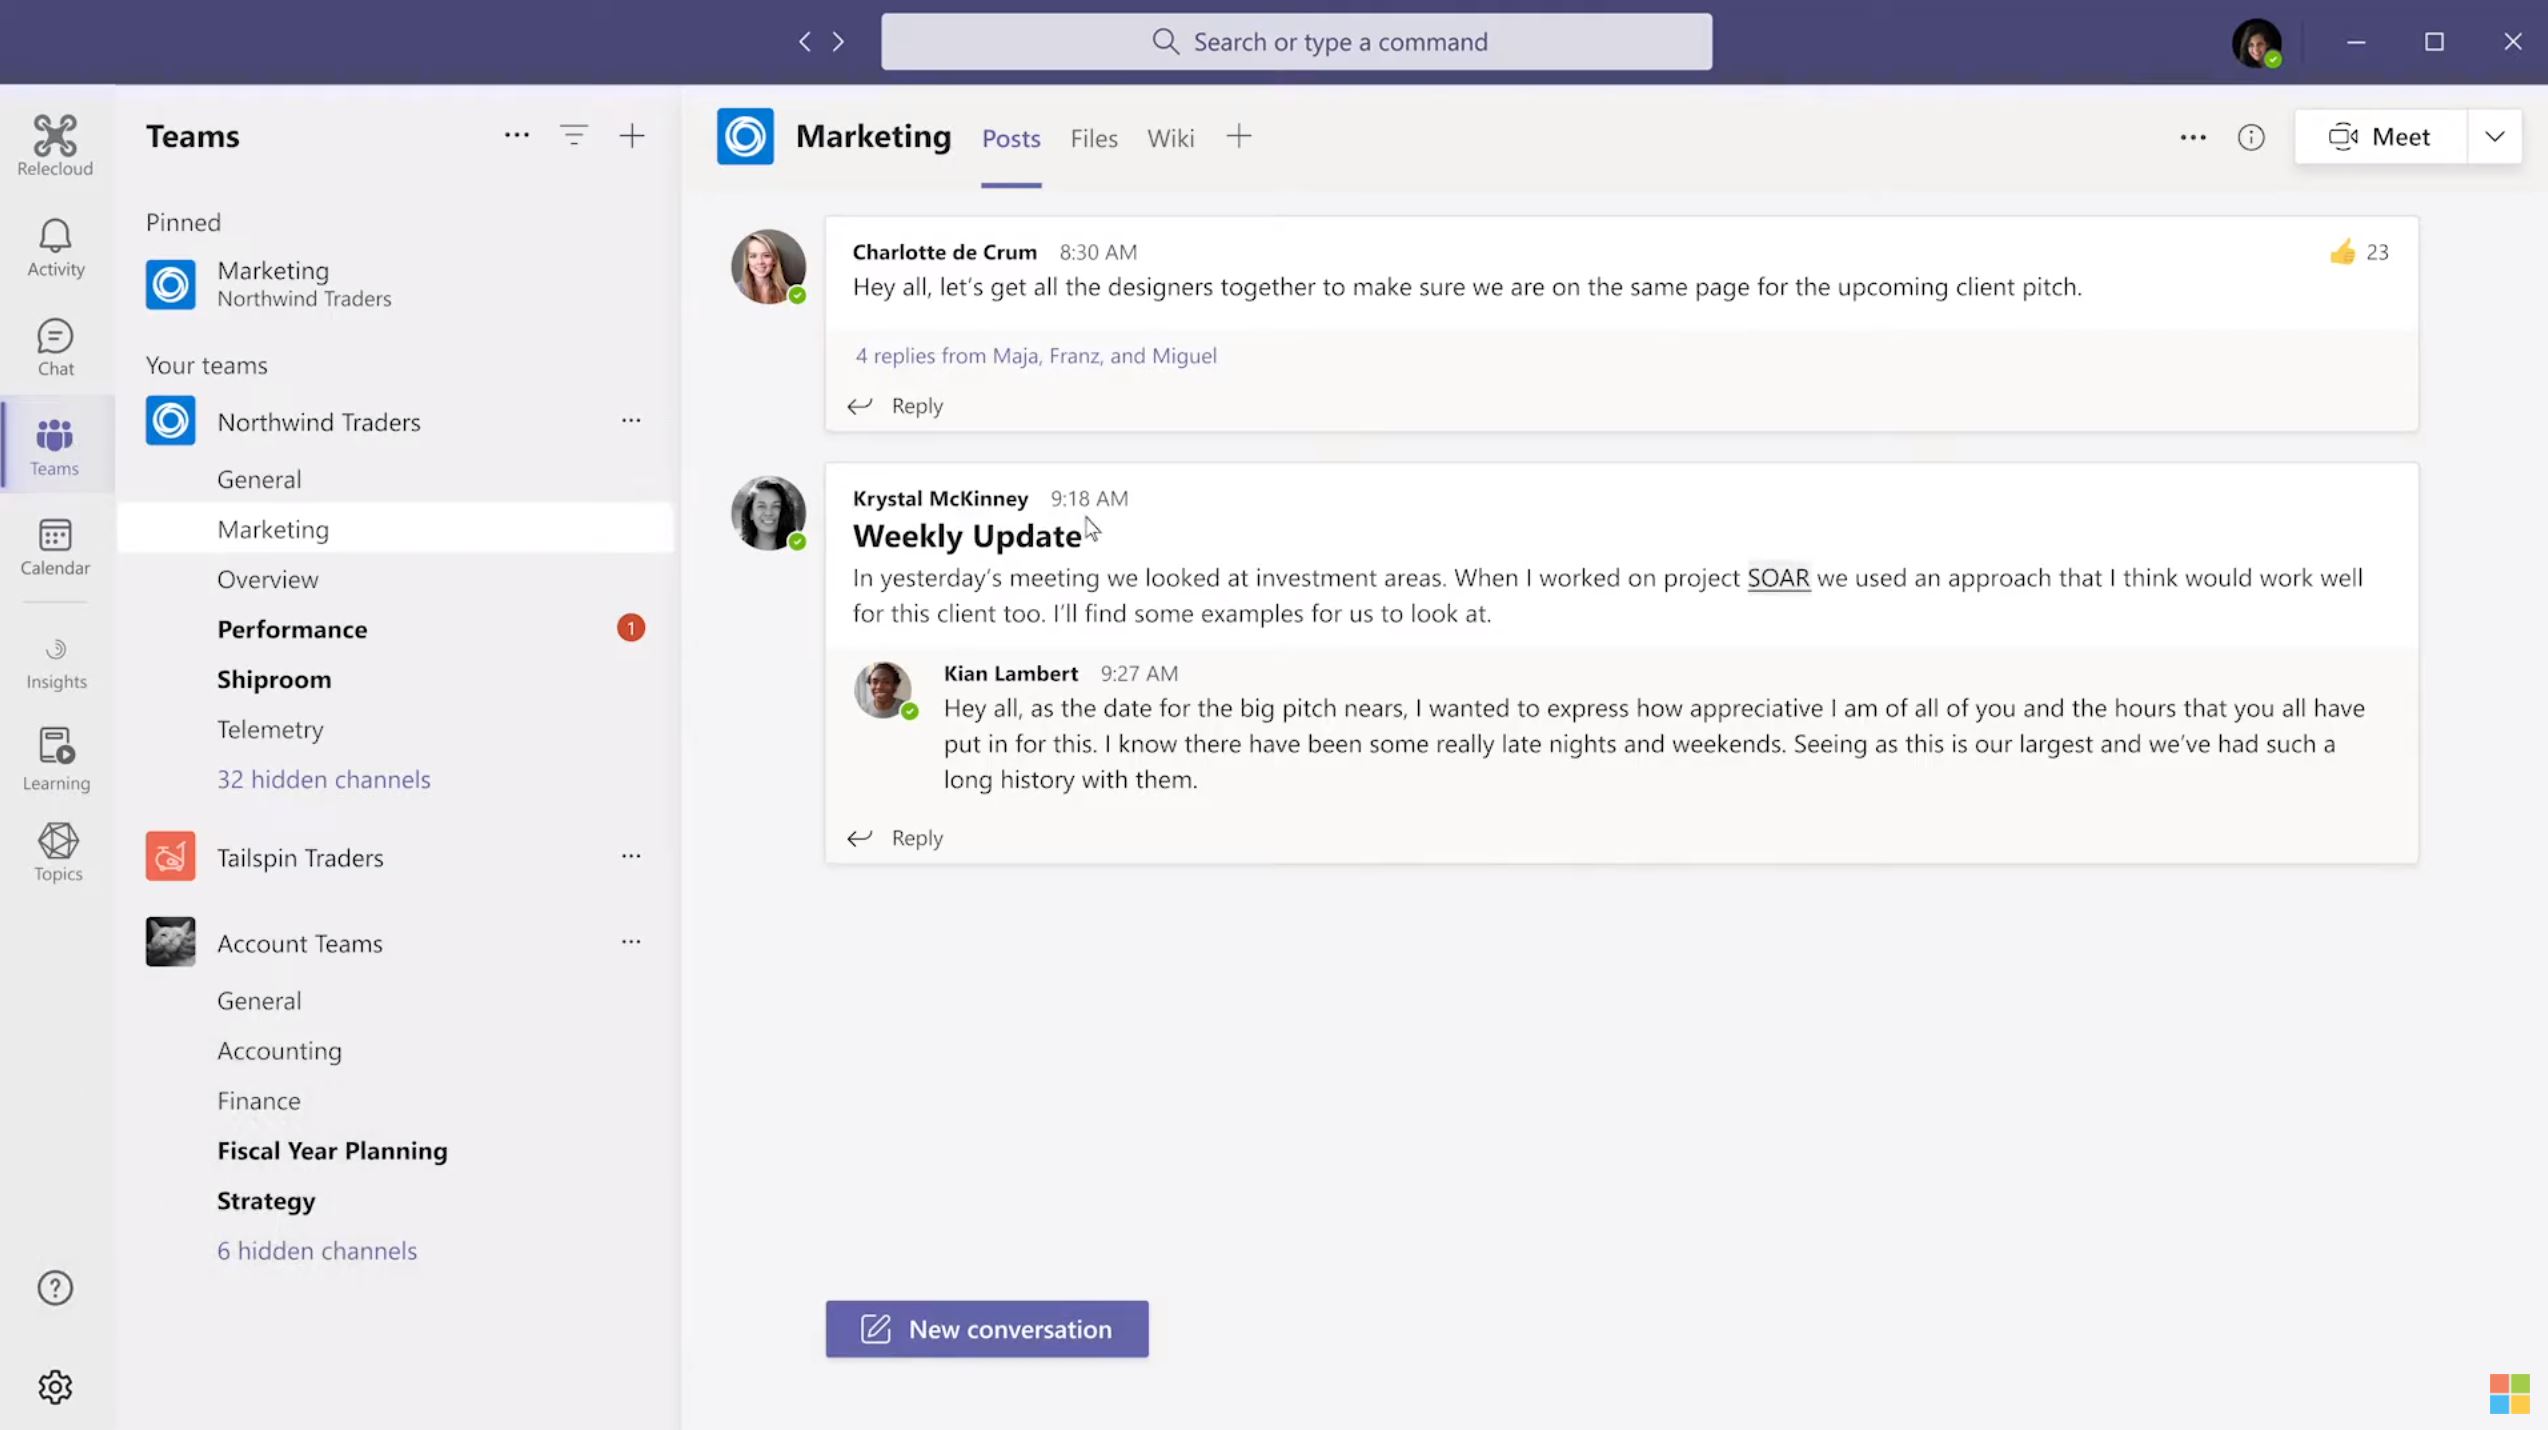Switch to the Wiki tab
Viewport: 2548px width, 1430px height.
tap(1170, 138)
